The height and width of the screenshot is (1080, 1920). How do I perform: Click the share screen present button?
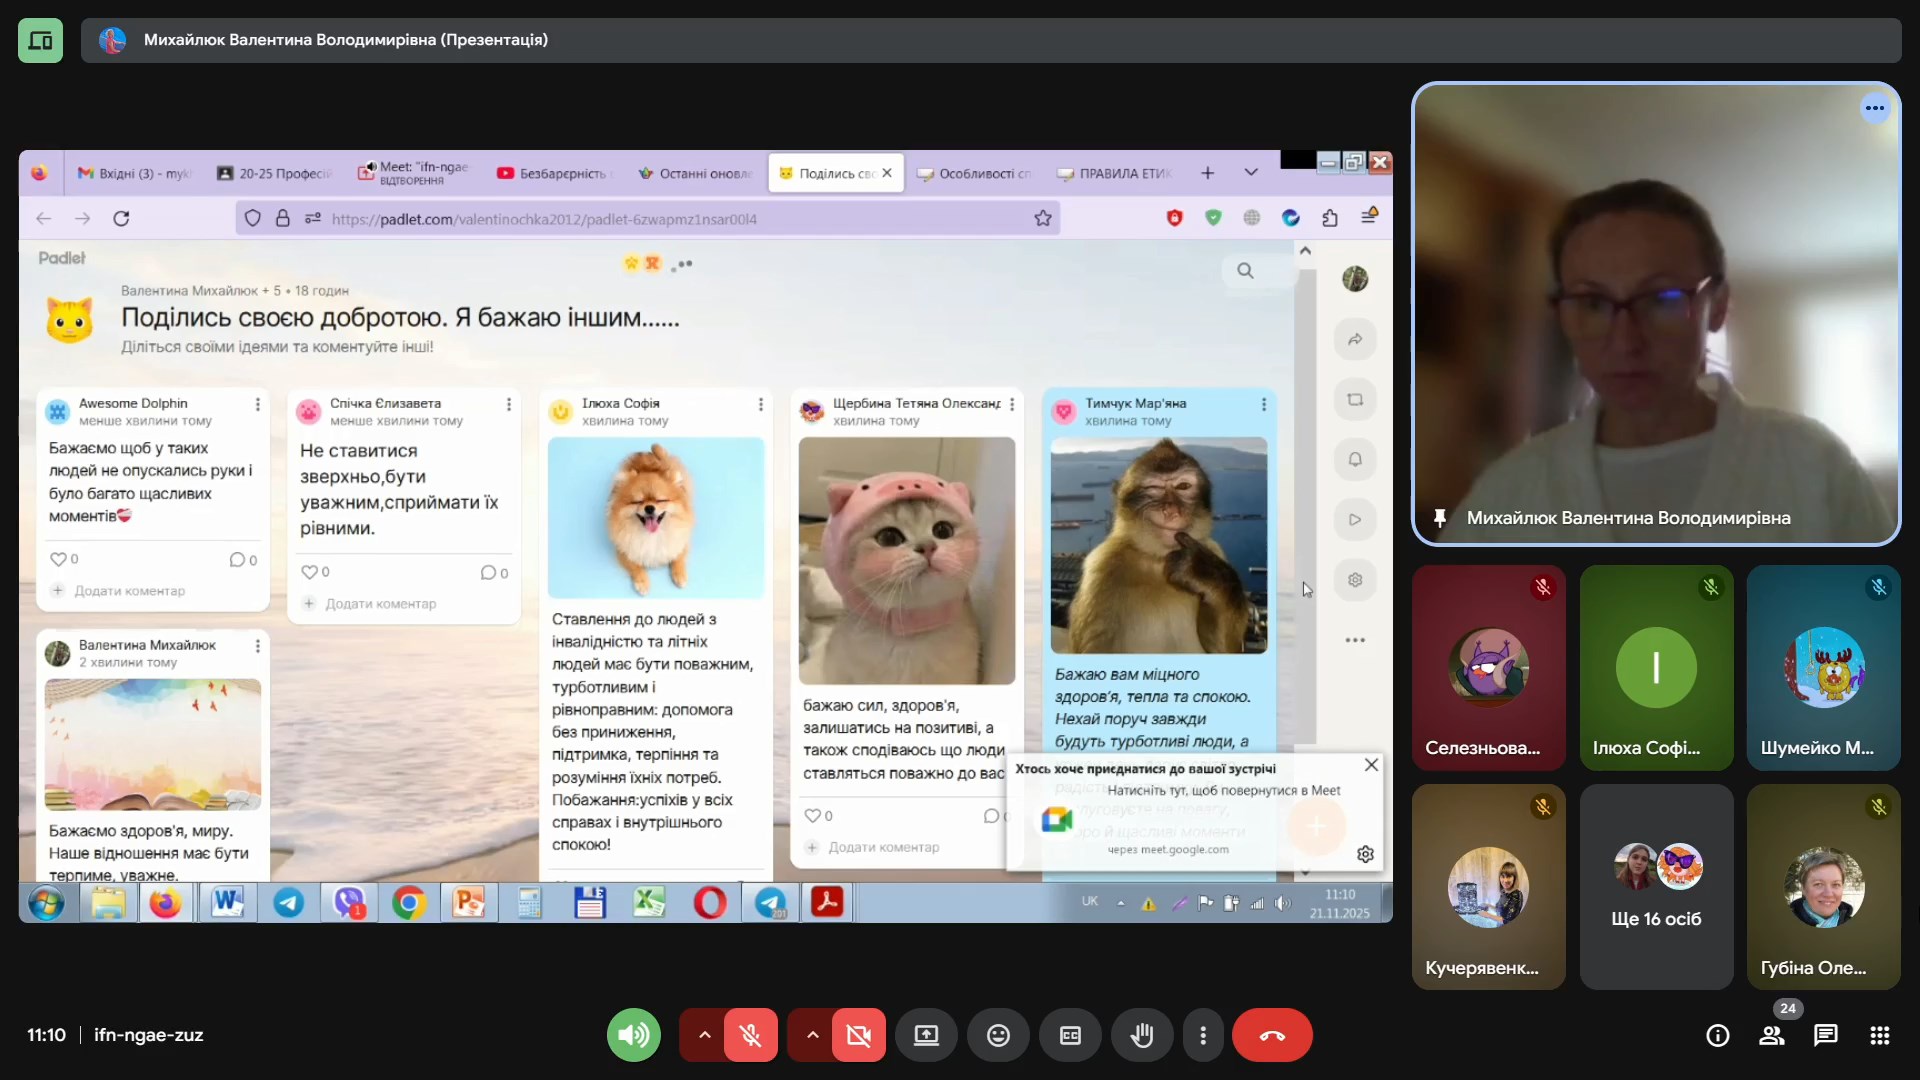(926, 1035)
